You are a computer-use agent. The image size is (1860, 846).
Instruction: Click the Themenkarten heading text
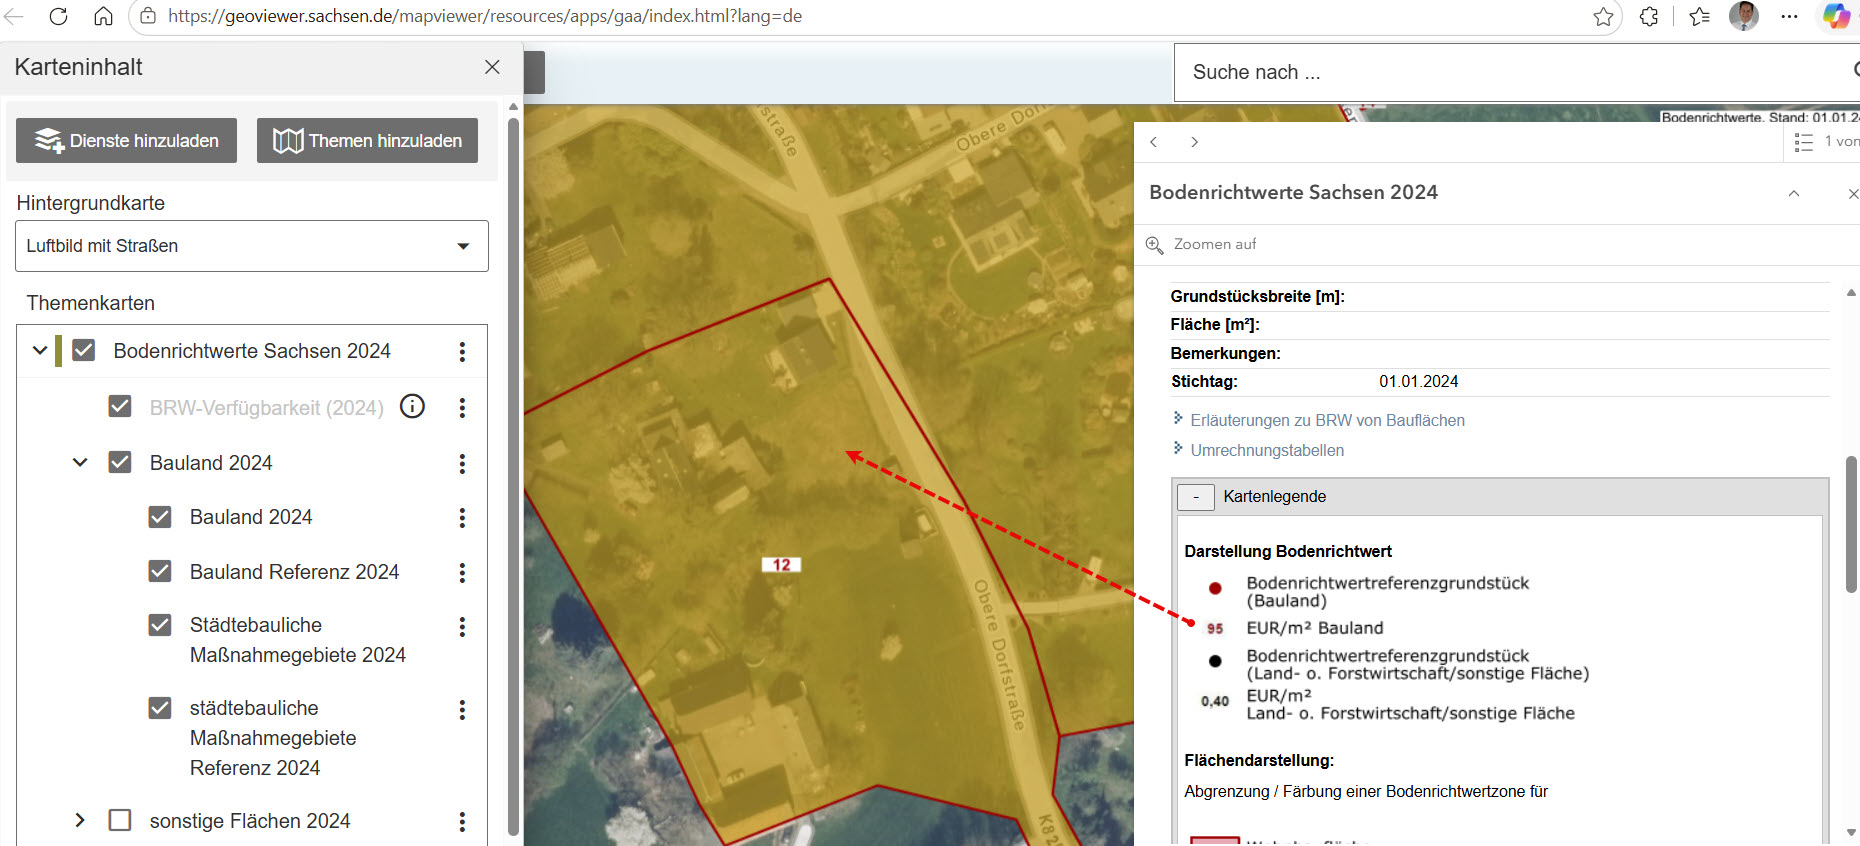[x=91, y=303]
